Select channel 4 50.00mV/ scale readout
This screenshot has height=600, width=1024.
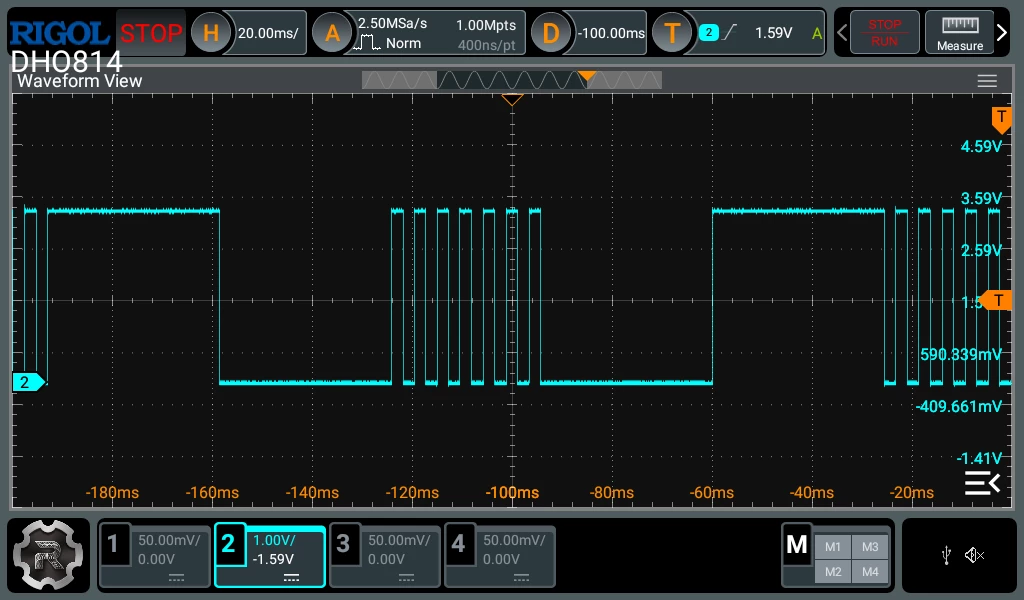514,540
